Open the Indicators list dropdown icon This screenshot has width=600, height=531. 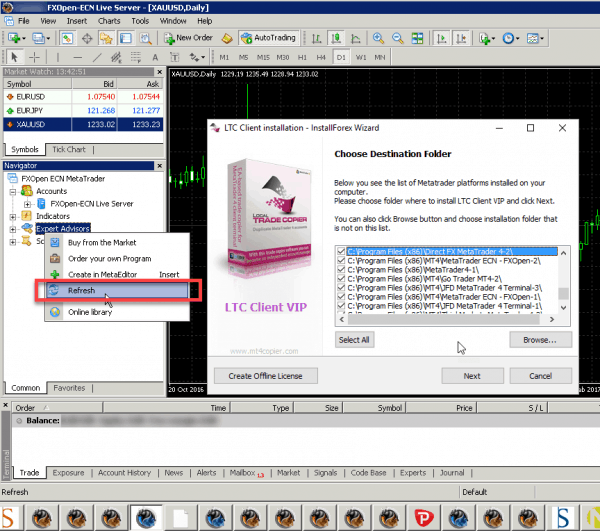click(487, 38)
